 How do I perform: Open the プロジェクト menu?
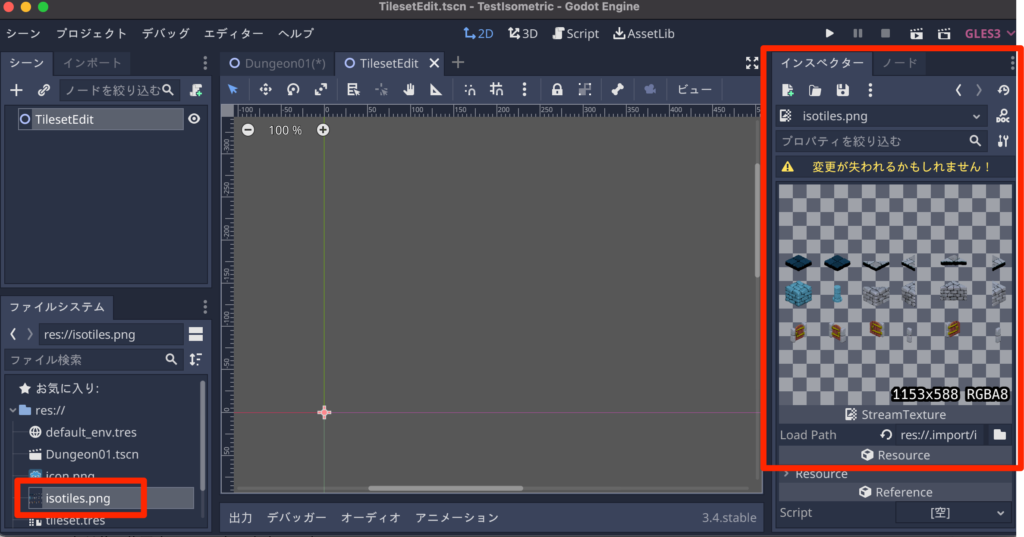[x=91, y=33]
